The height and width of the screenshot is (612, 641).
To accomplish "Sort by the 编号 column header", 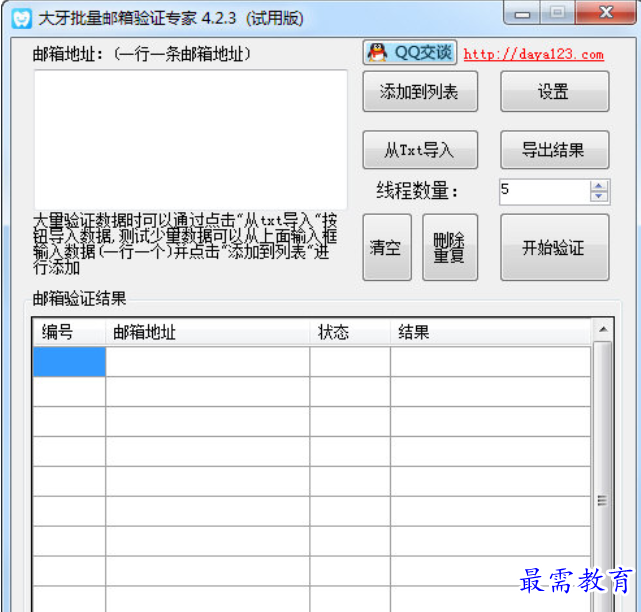I will pyautogui.click(x=69, y=332).
